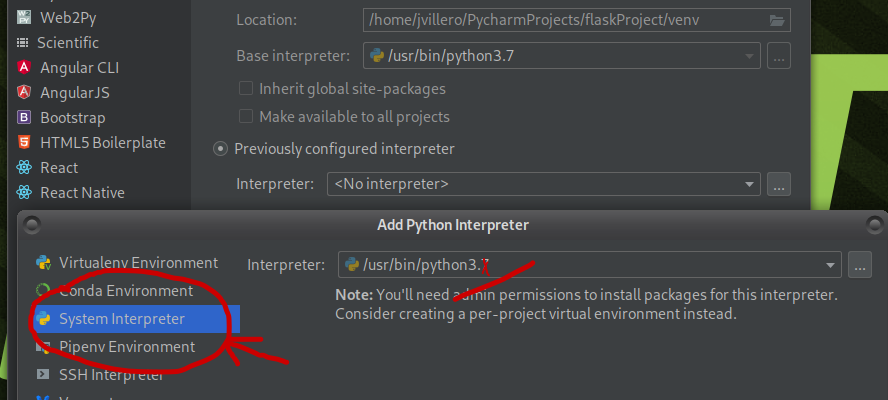Select the AngularJS project type icon
This screenshot has width=888, height=400.
(x=23, y=93)
